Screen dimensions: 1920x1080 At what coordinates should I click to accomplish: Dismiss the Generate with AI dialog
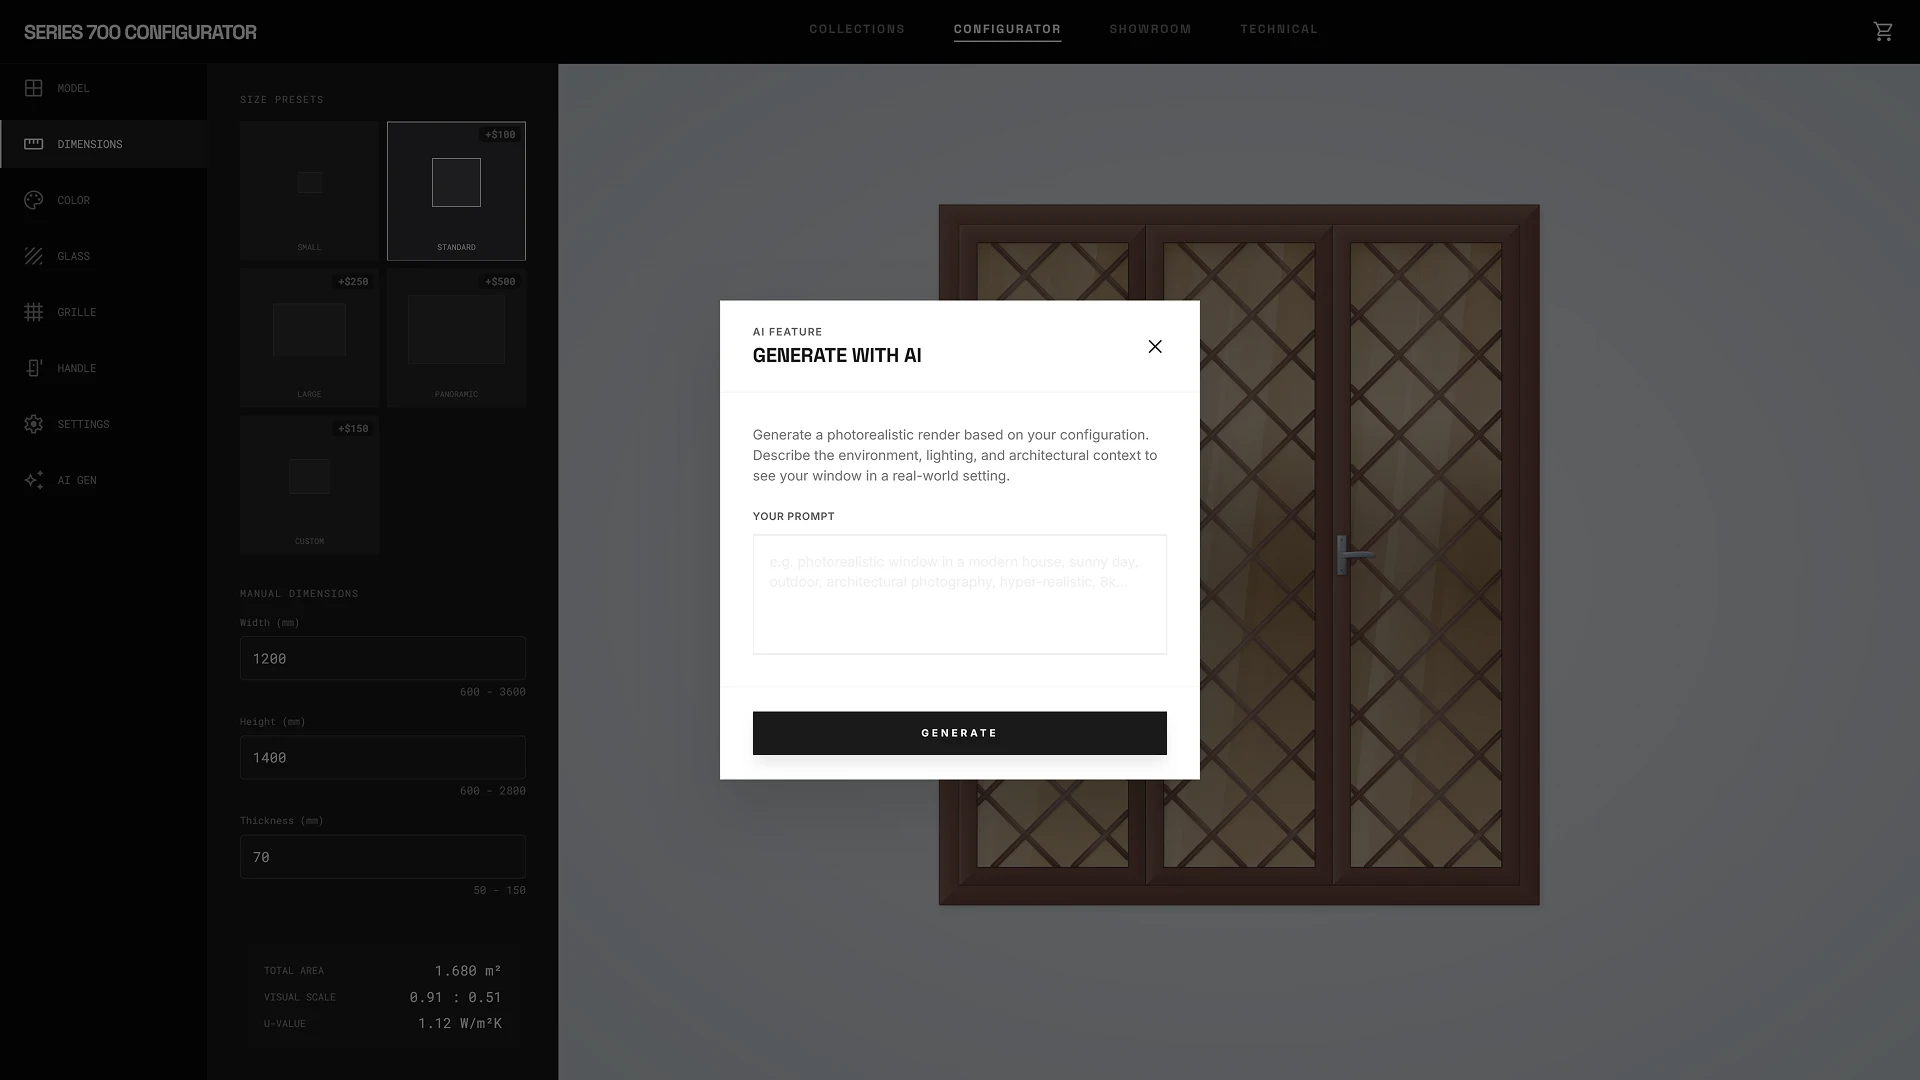(x=1155, y=346)
